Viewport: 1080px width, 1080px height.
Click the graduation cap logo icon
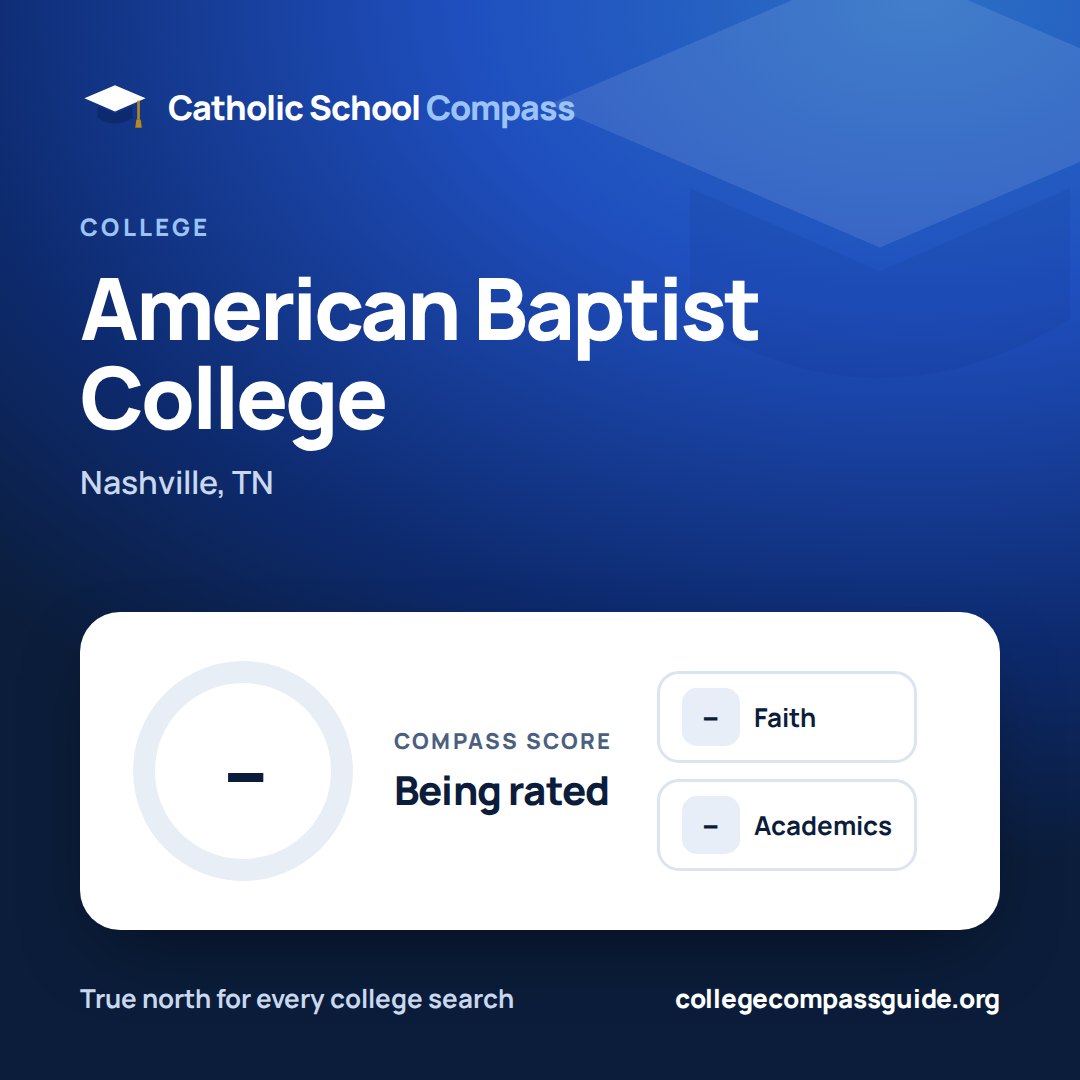point(114,107)
